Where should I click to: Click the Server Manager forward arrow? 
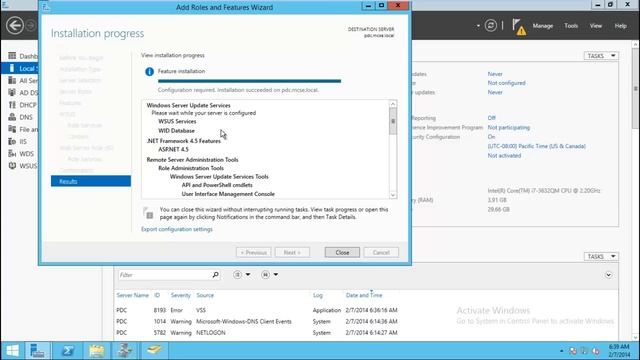[31, 26]
